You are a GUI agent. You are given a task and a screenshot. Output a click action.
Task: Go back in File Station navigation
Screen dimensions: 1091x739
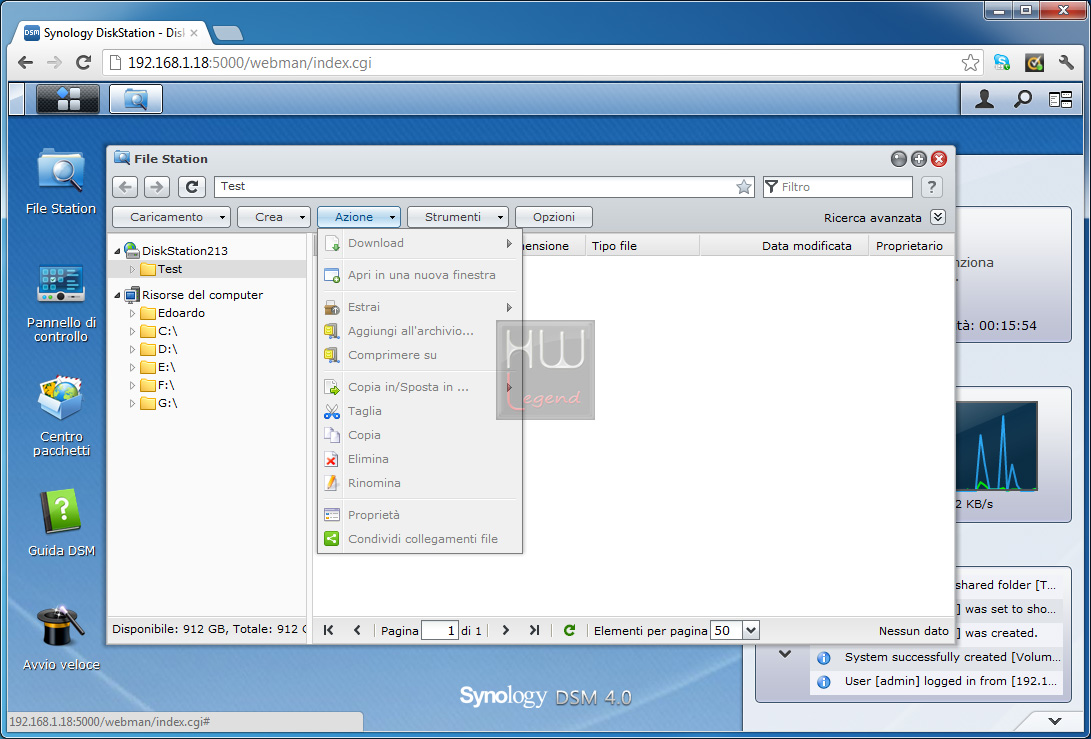tap(125, 186)
